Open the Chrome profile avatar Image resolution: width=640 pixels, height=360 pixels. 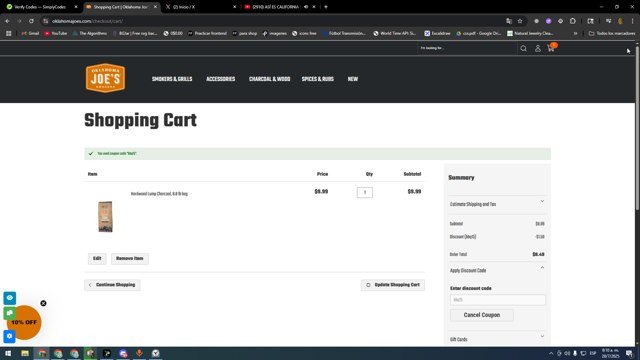click(620, 21)
